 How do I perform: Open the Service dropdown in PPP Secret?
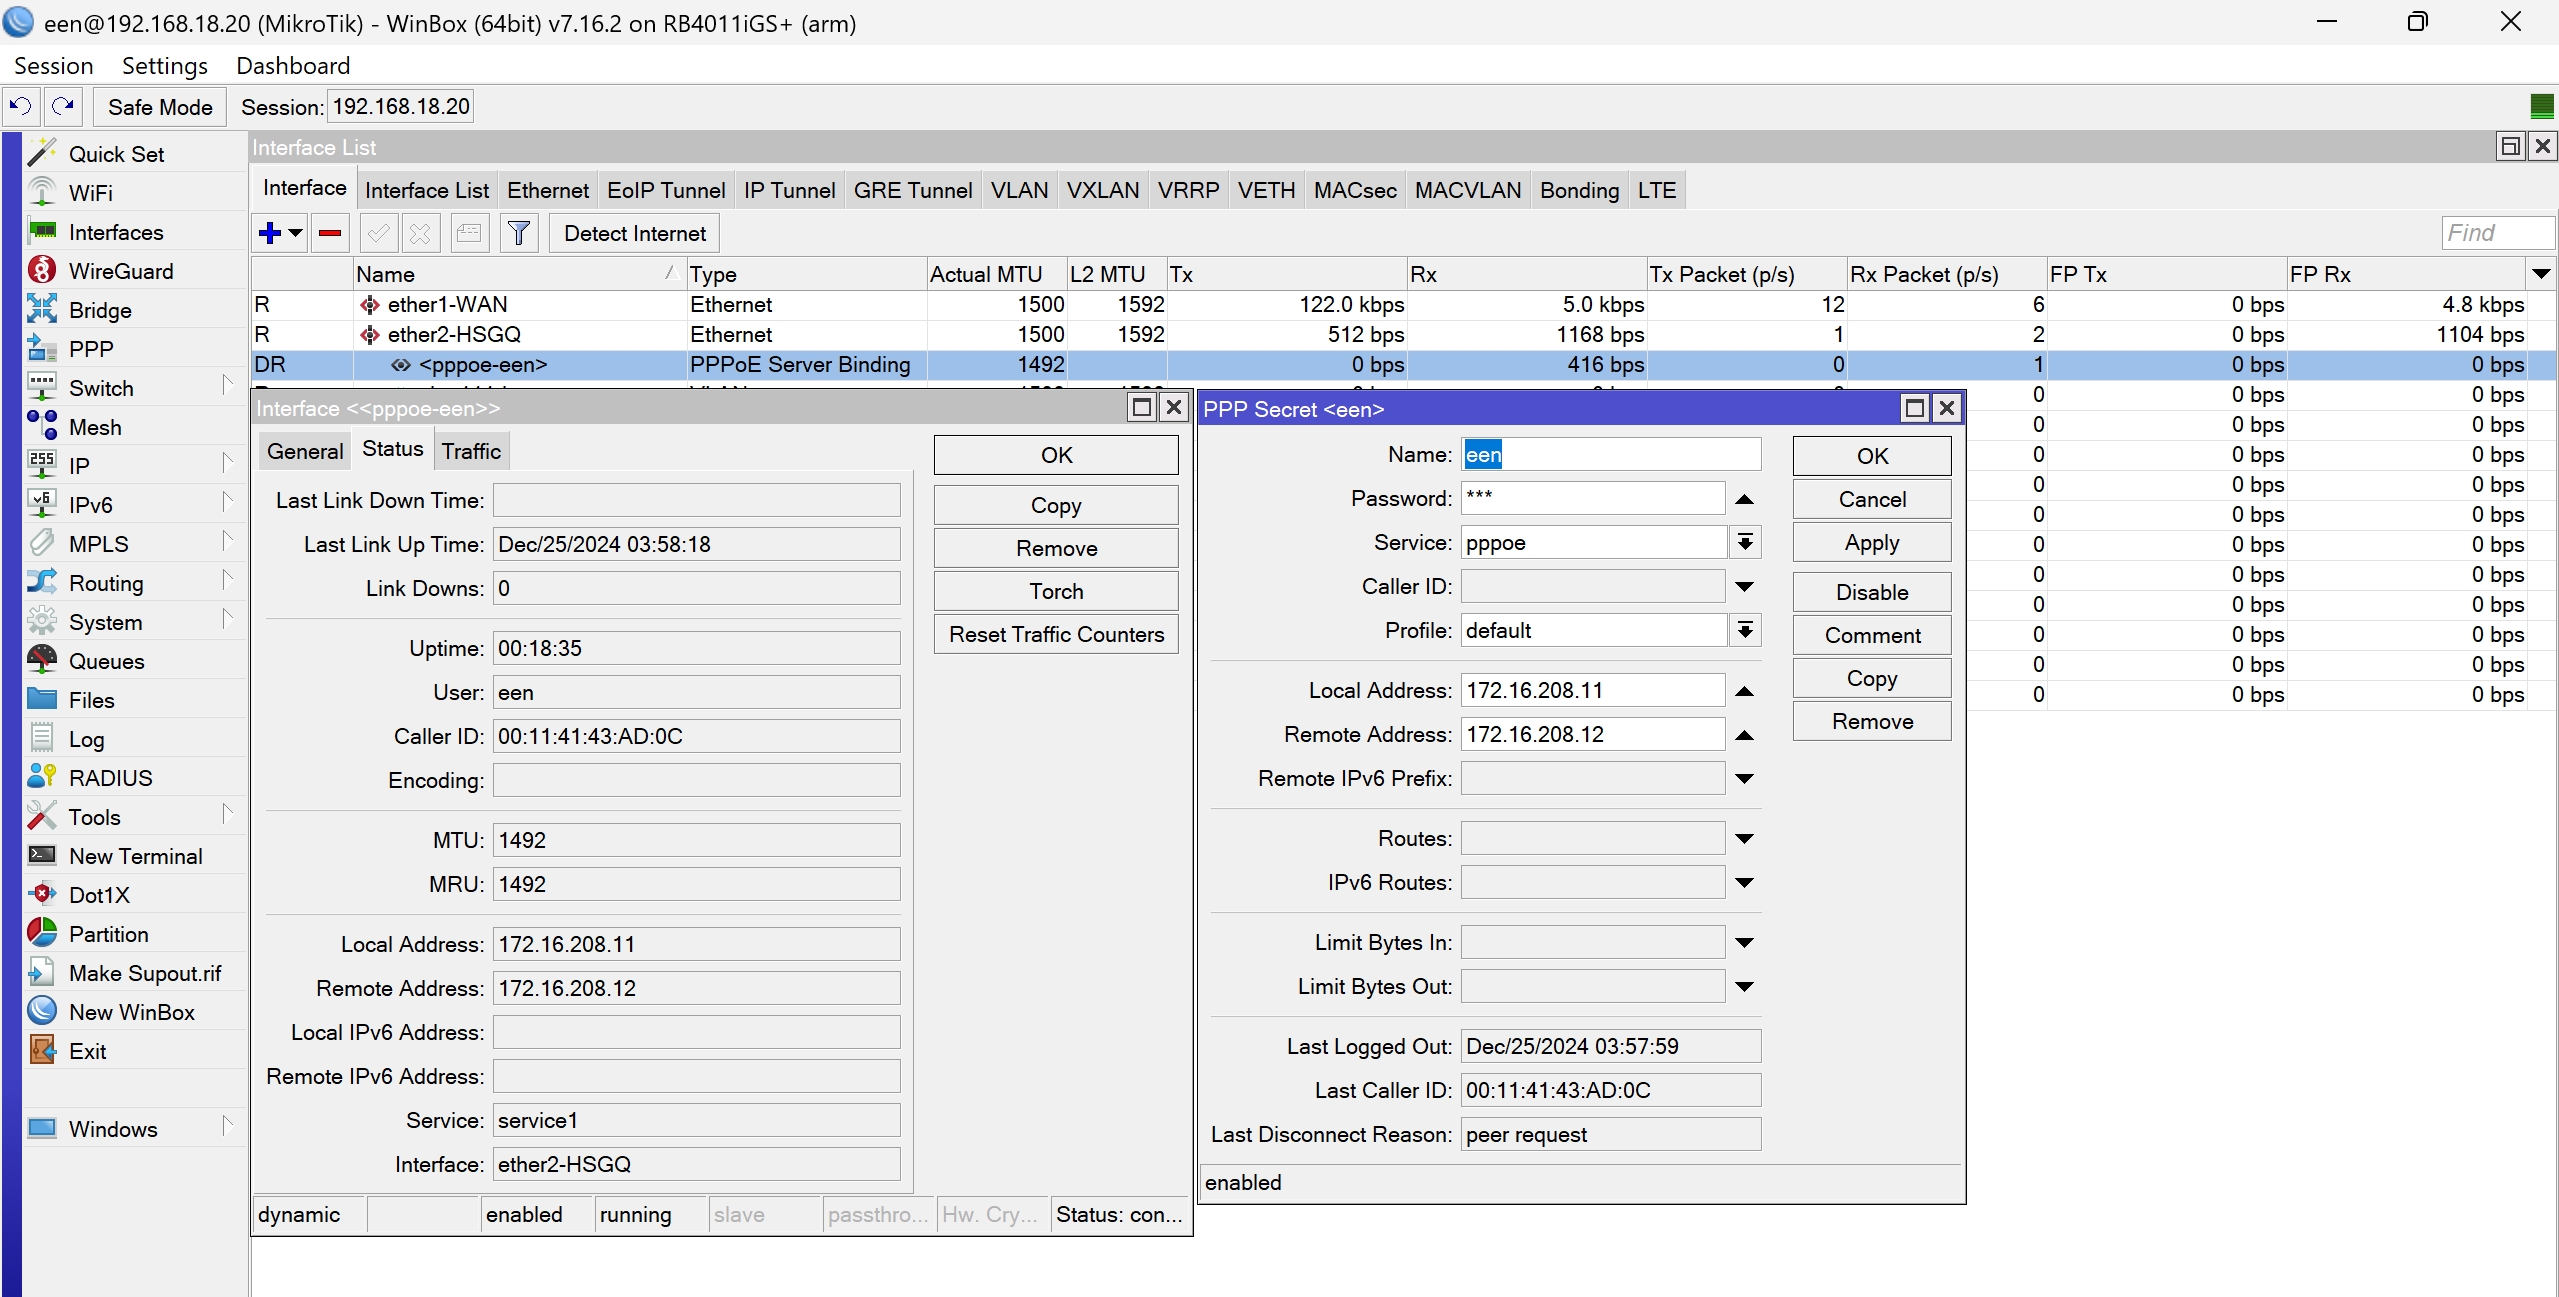point(1744,543)
